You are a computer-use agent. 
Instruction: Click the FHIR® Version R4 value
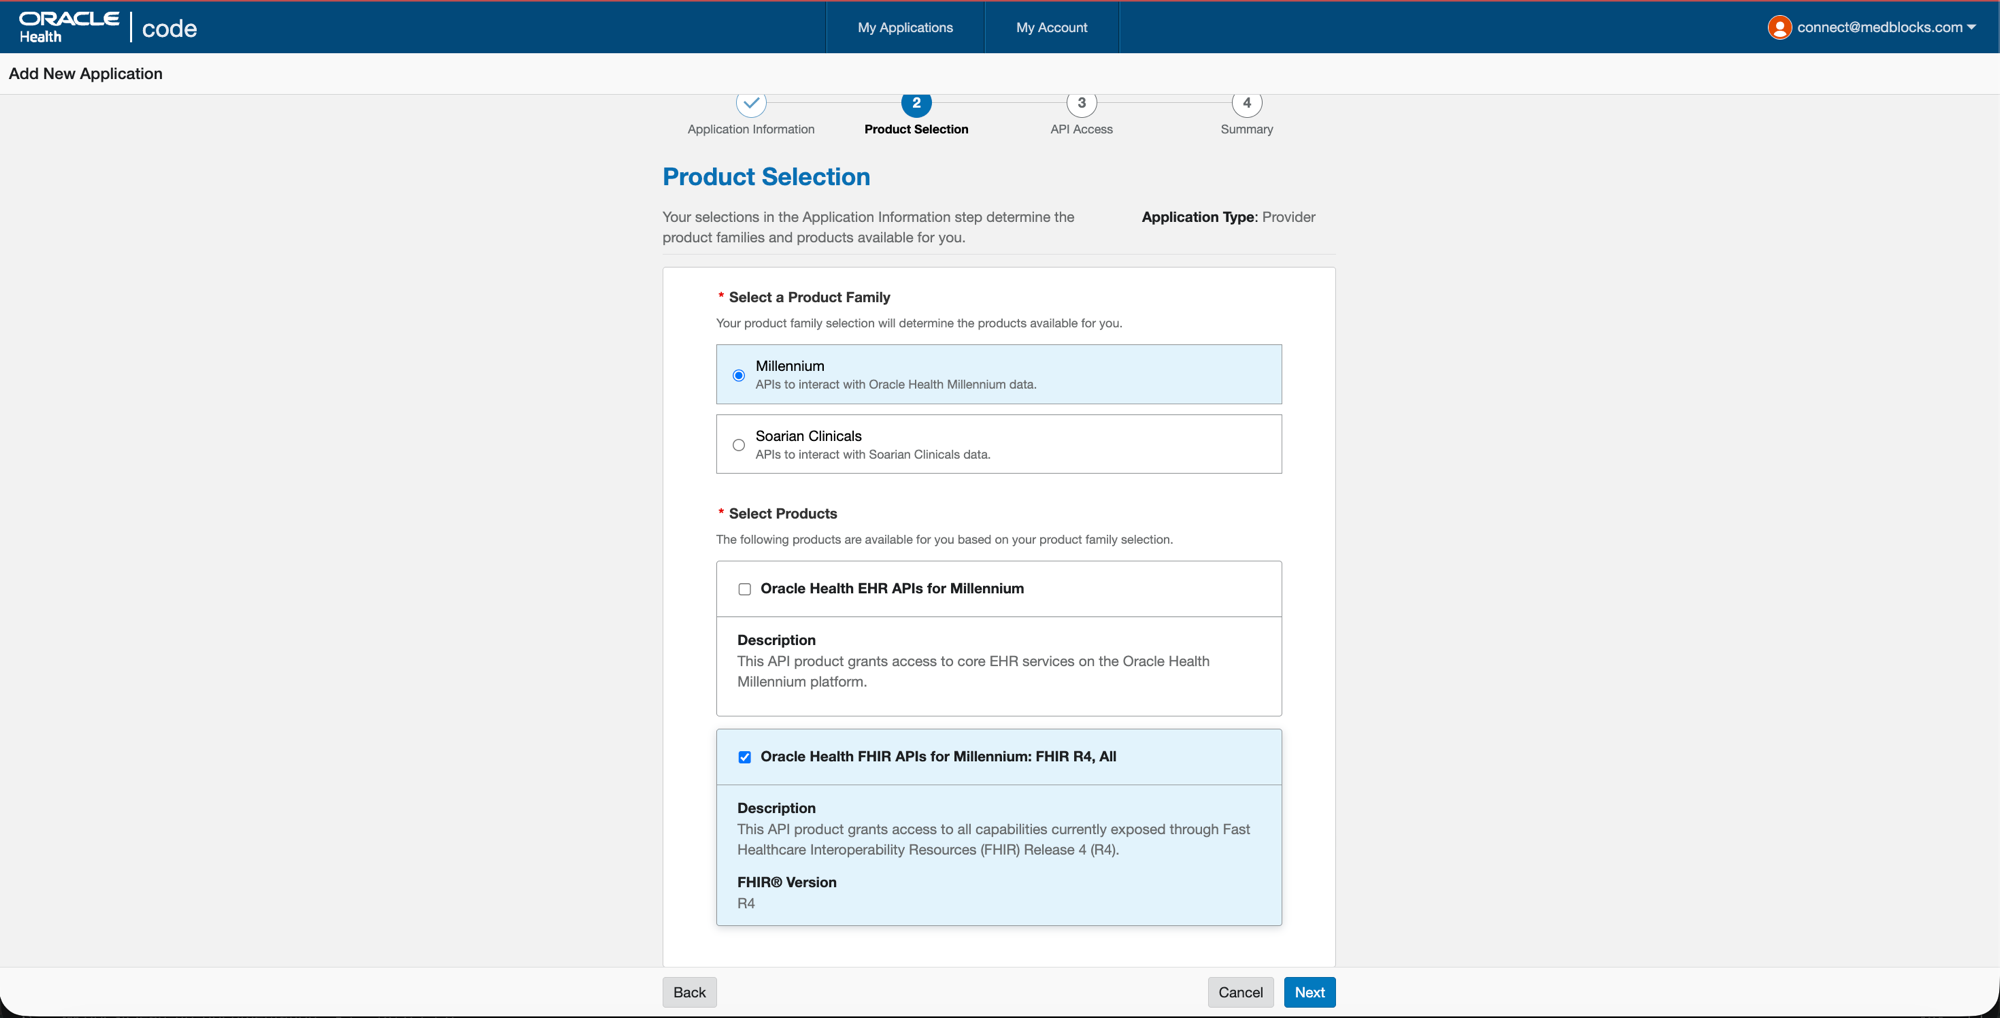click(x=746, y=903)
